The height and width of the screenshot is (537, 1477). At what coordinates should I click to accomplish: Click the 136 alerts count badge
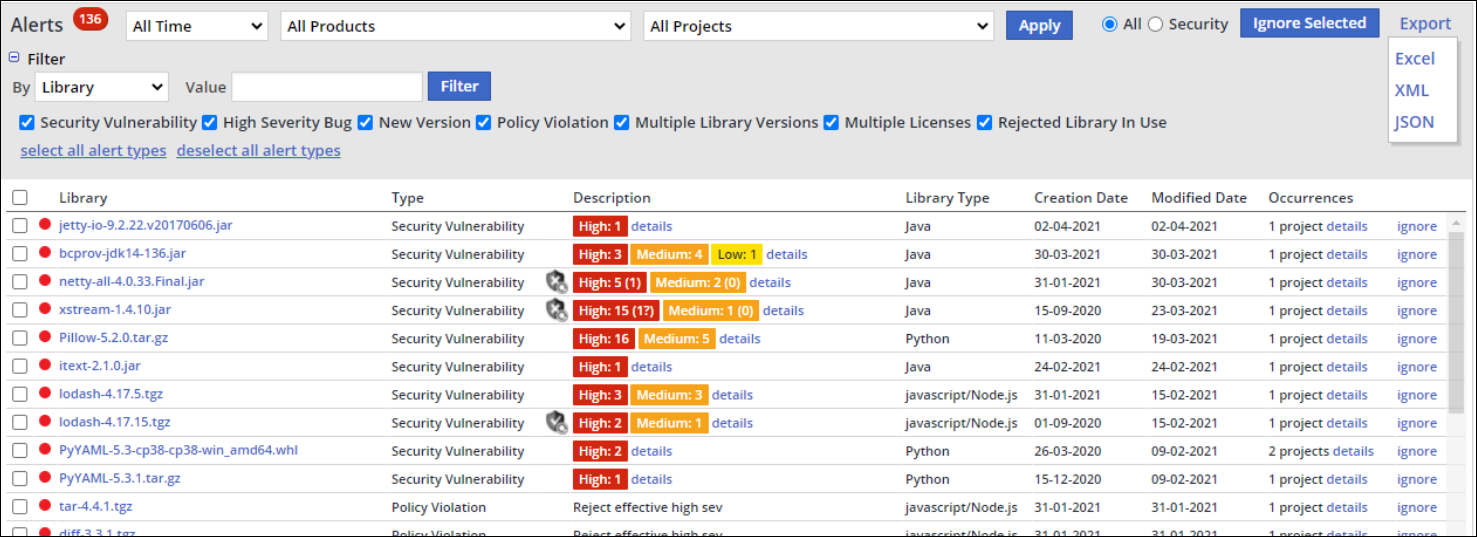tap(91, 20)
